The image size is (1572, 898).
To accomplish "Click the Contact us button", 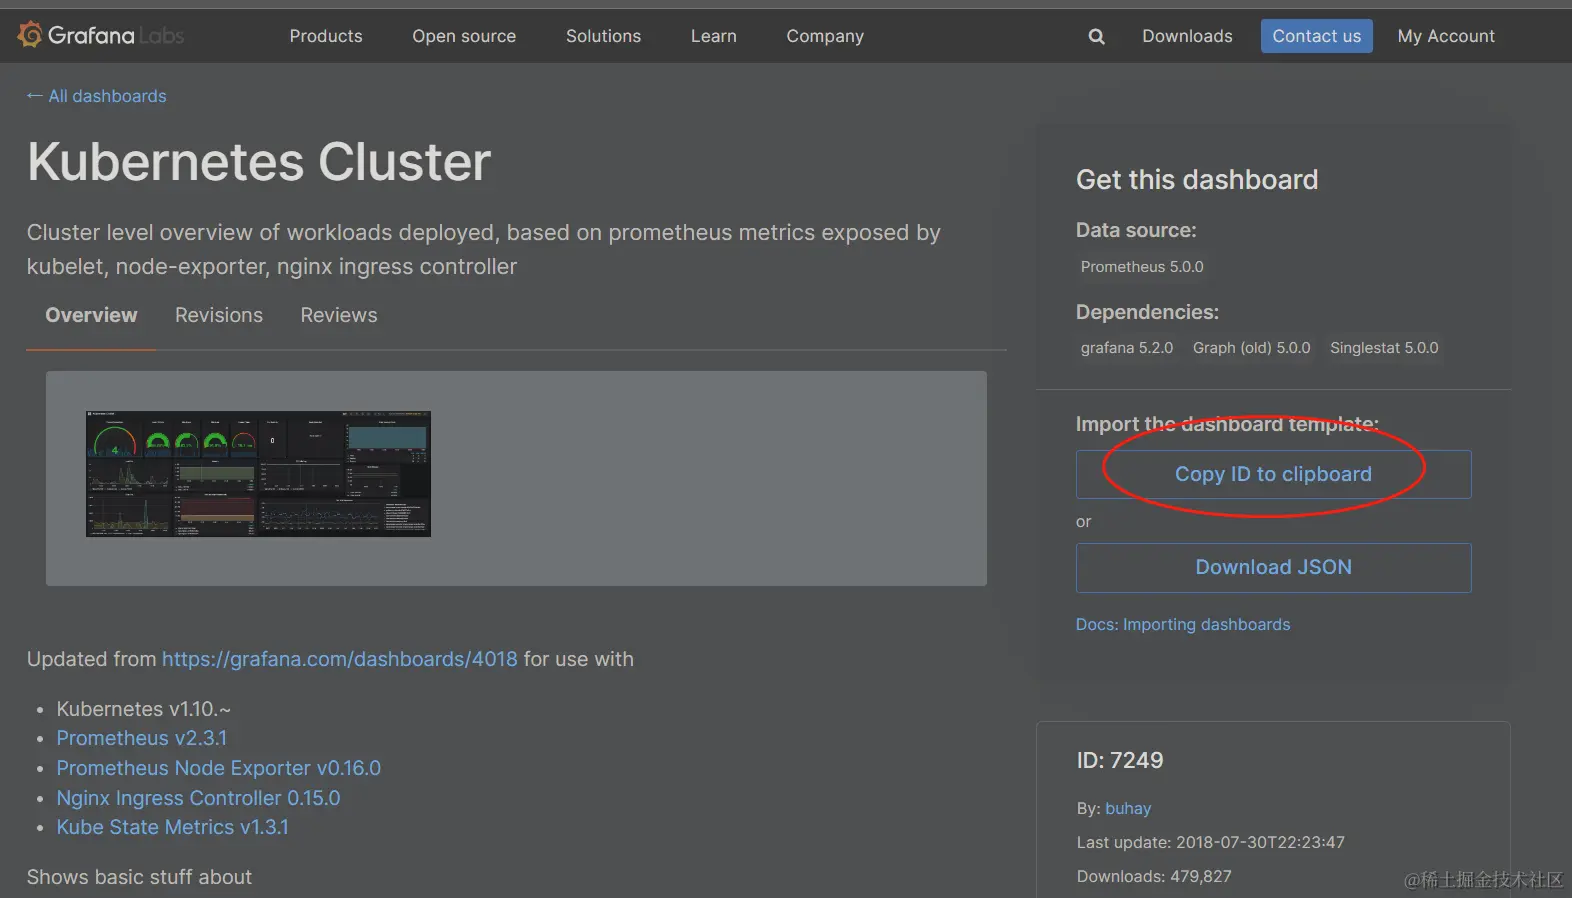I will point(1316,36).
